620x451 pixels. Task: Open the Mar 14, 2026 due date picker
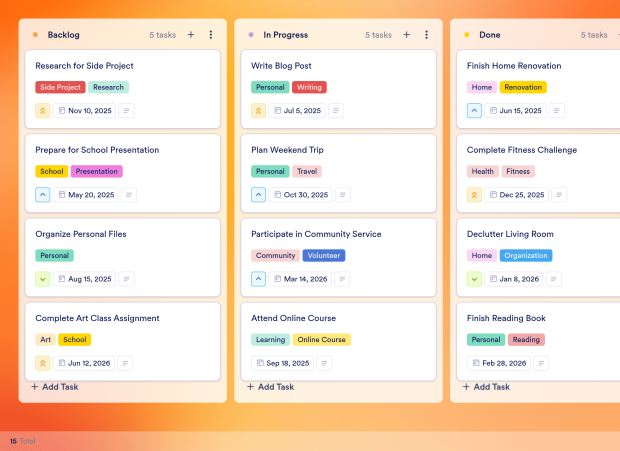coord(300,279)
